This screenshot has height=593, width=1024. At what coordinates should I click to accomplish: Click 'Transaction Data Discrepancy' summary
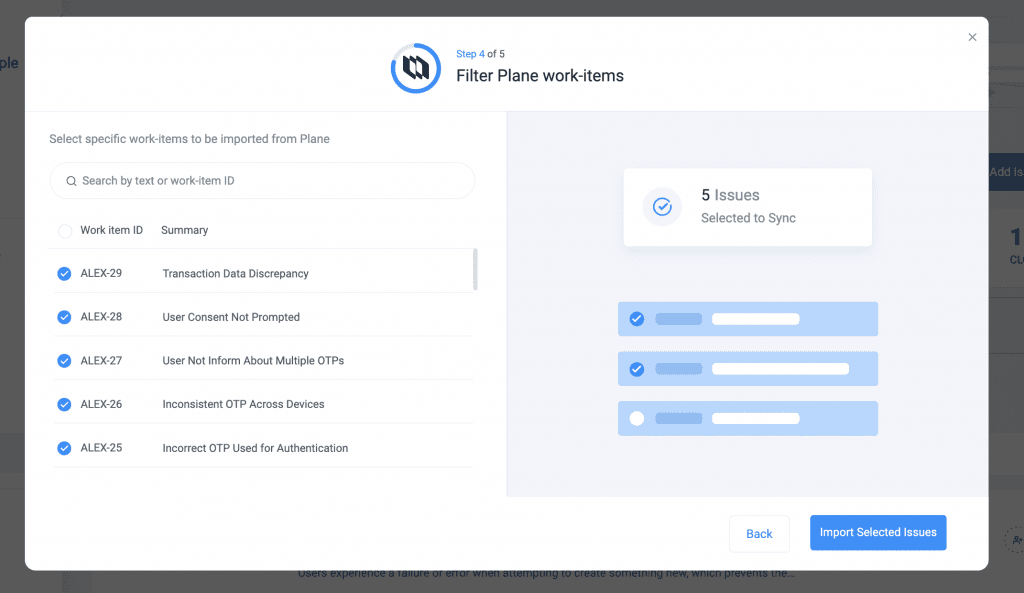click(x=236, y=274)
